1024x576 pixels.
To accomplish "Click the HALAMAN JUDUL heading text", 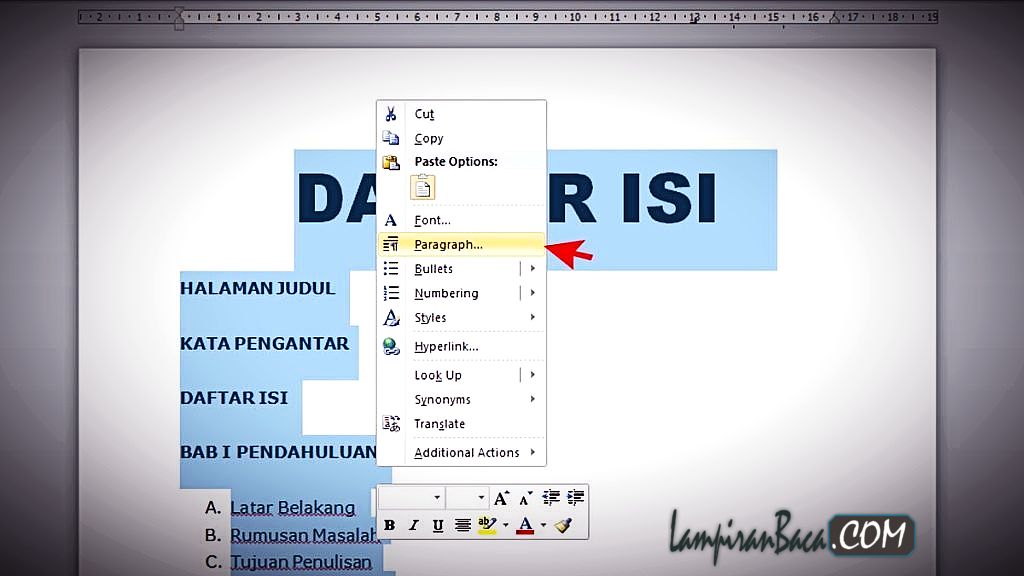I will 257,288.
